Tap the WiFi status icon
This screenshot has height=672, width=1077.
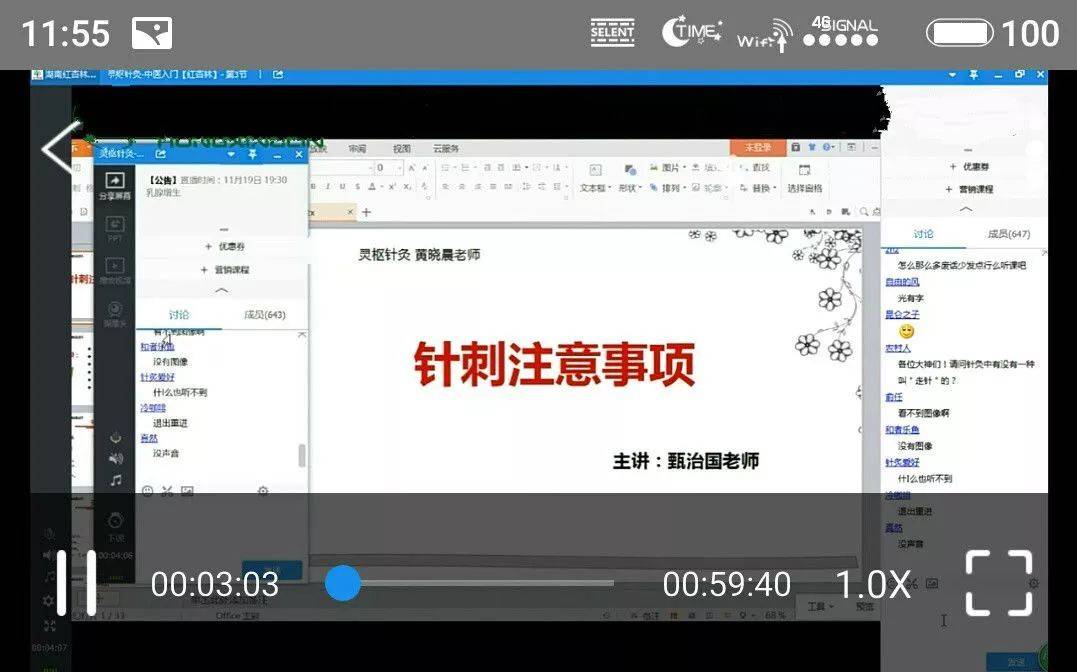click(x=764, y=34)
